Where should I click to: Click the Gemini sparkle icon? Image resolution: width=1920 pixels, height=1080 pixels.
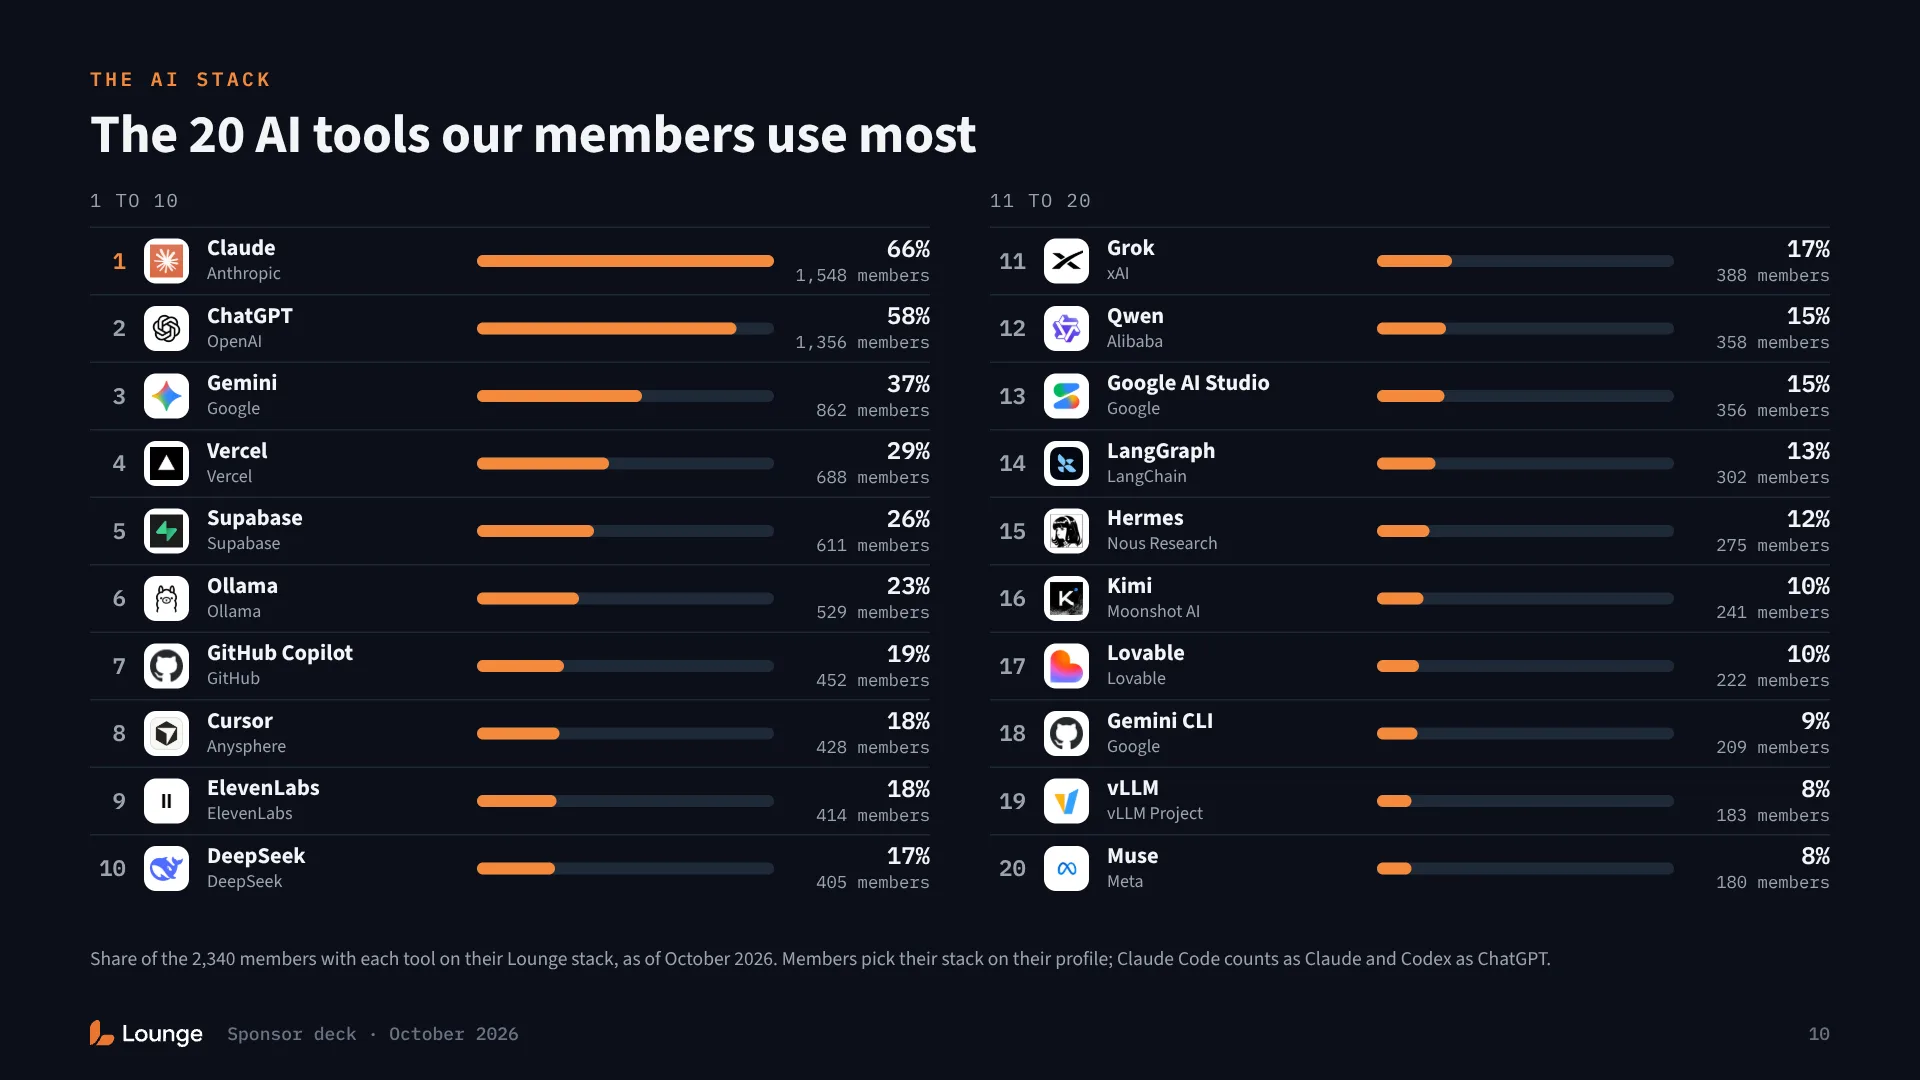click(166, 396)
